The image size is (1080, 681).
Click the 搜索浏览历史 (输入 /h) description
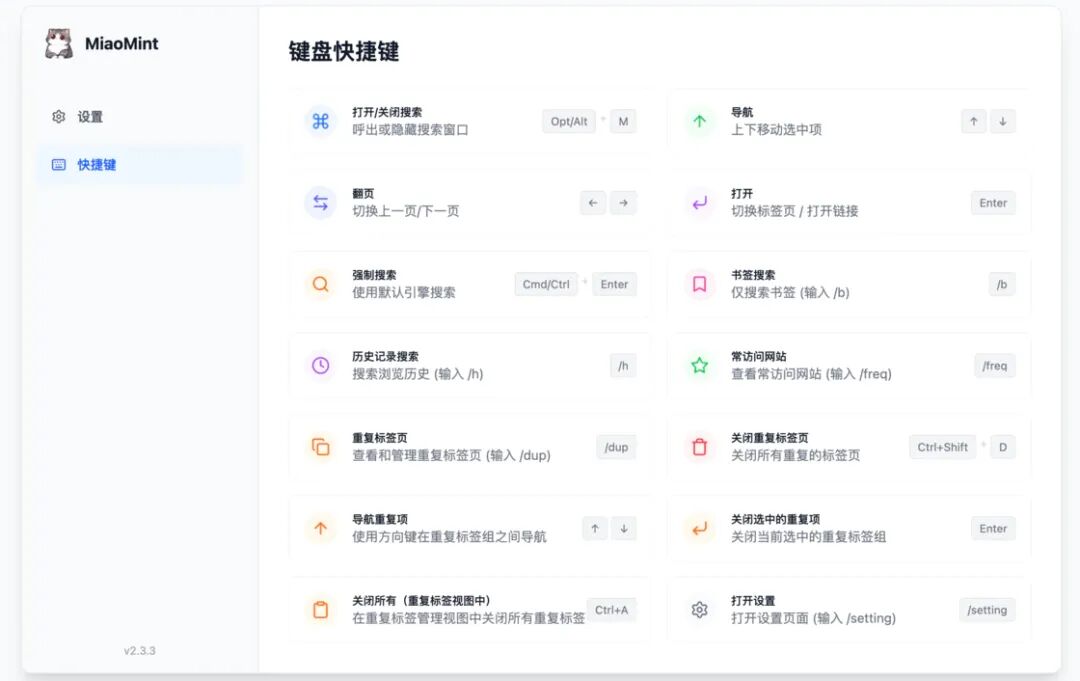point(417,373)
